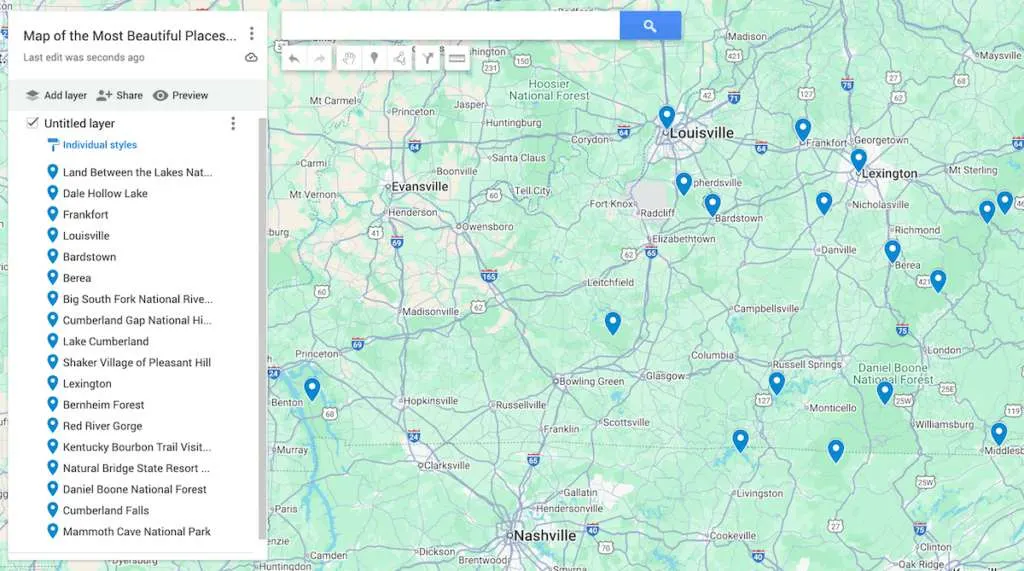Click the map pin west of Nicholasville

click(824, 203)
